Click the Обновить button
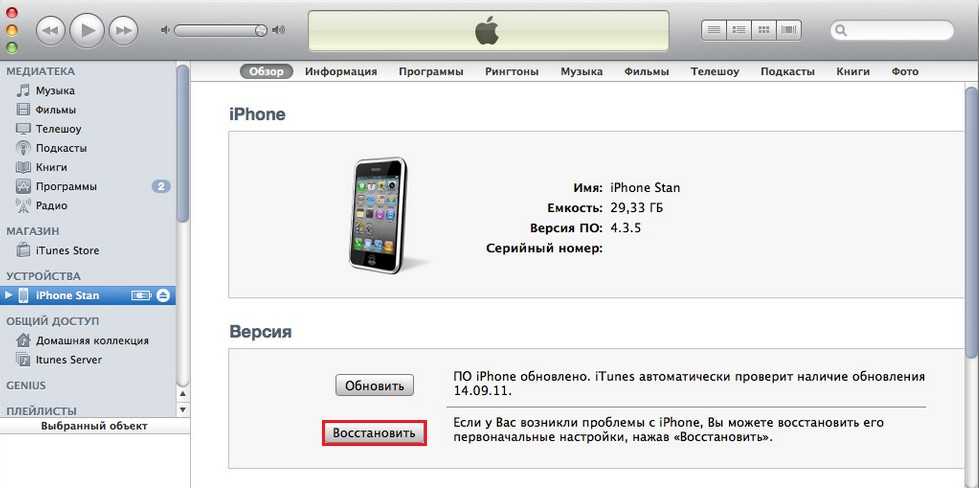This screenshot has width=979, height=488. pyautogui.click(x=375, y=386)
